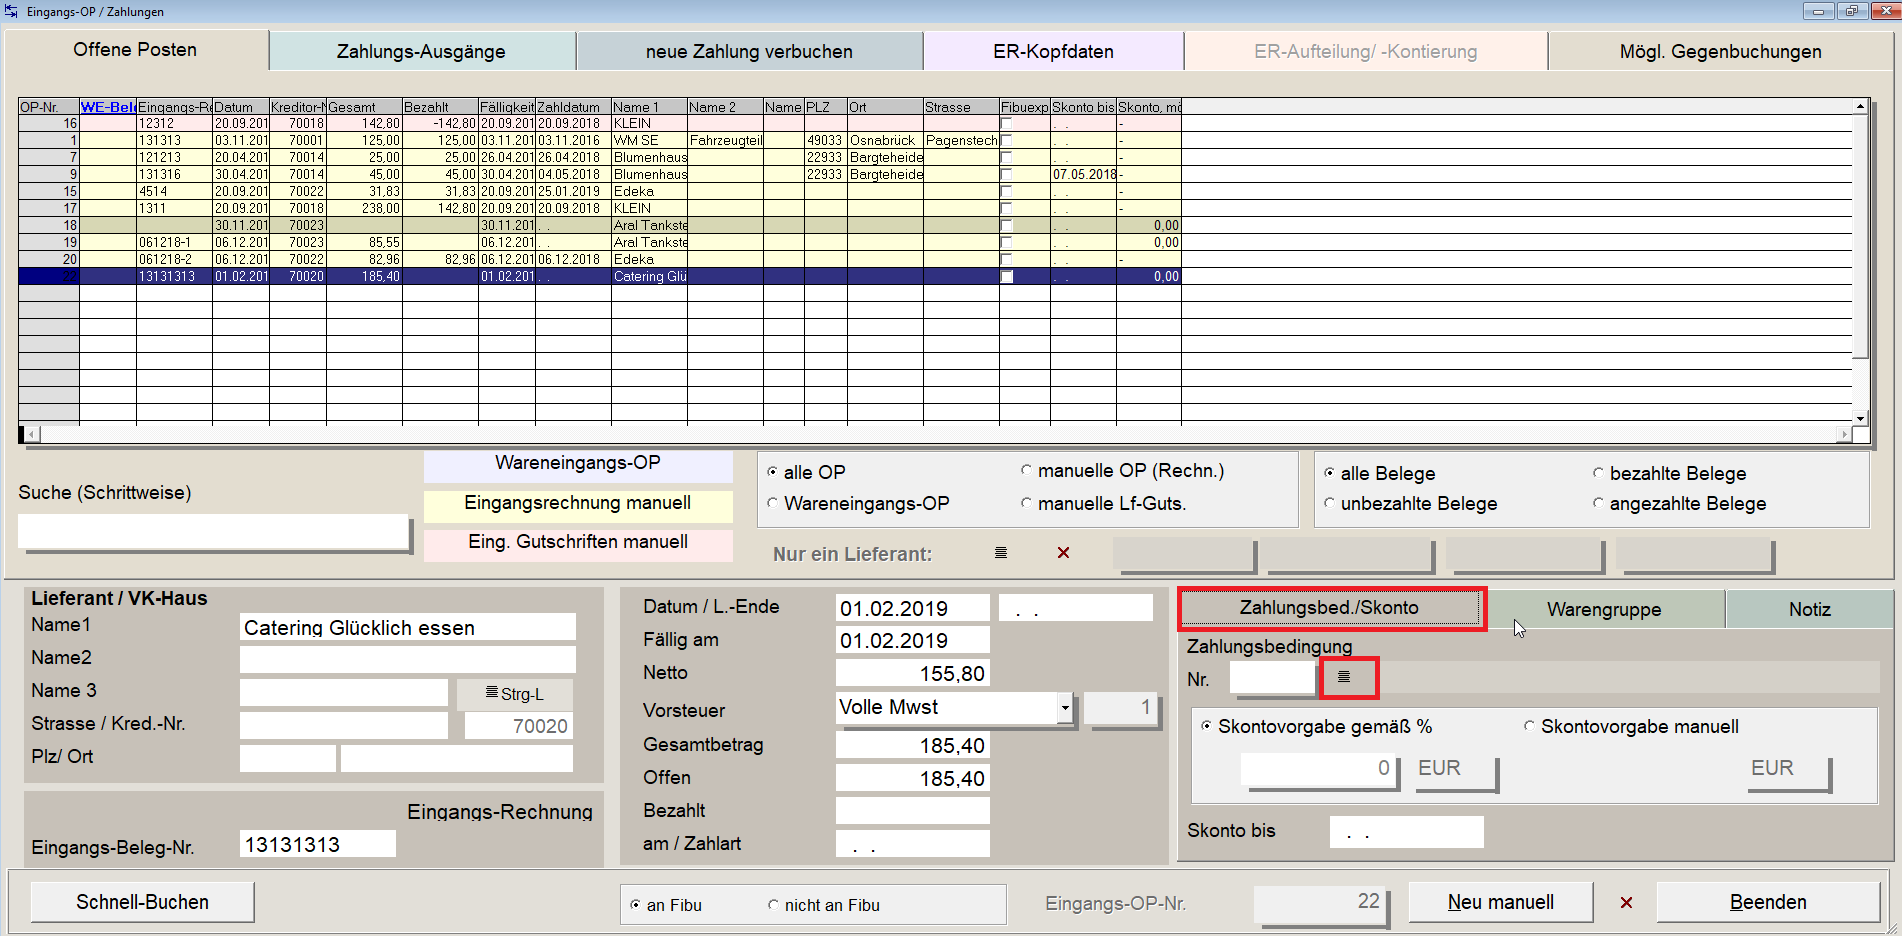Click red X beside Neu manuell
The height and width of the screenshot is (936, 1902).
[x=1626, y=902]
